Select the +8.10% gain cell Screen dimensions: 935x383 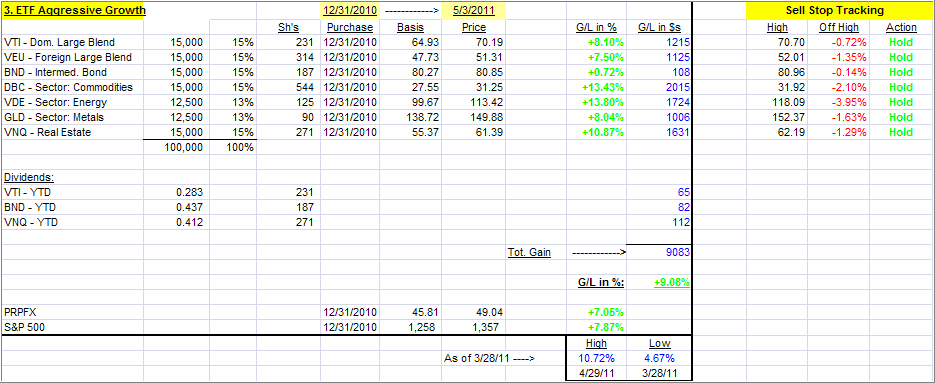click(596, 42)
